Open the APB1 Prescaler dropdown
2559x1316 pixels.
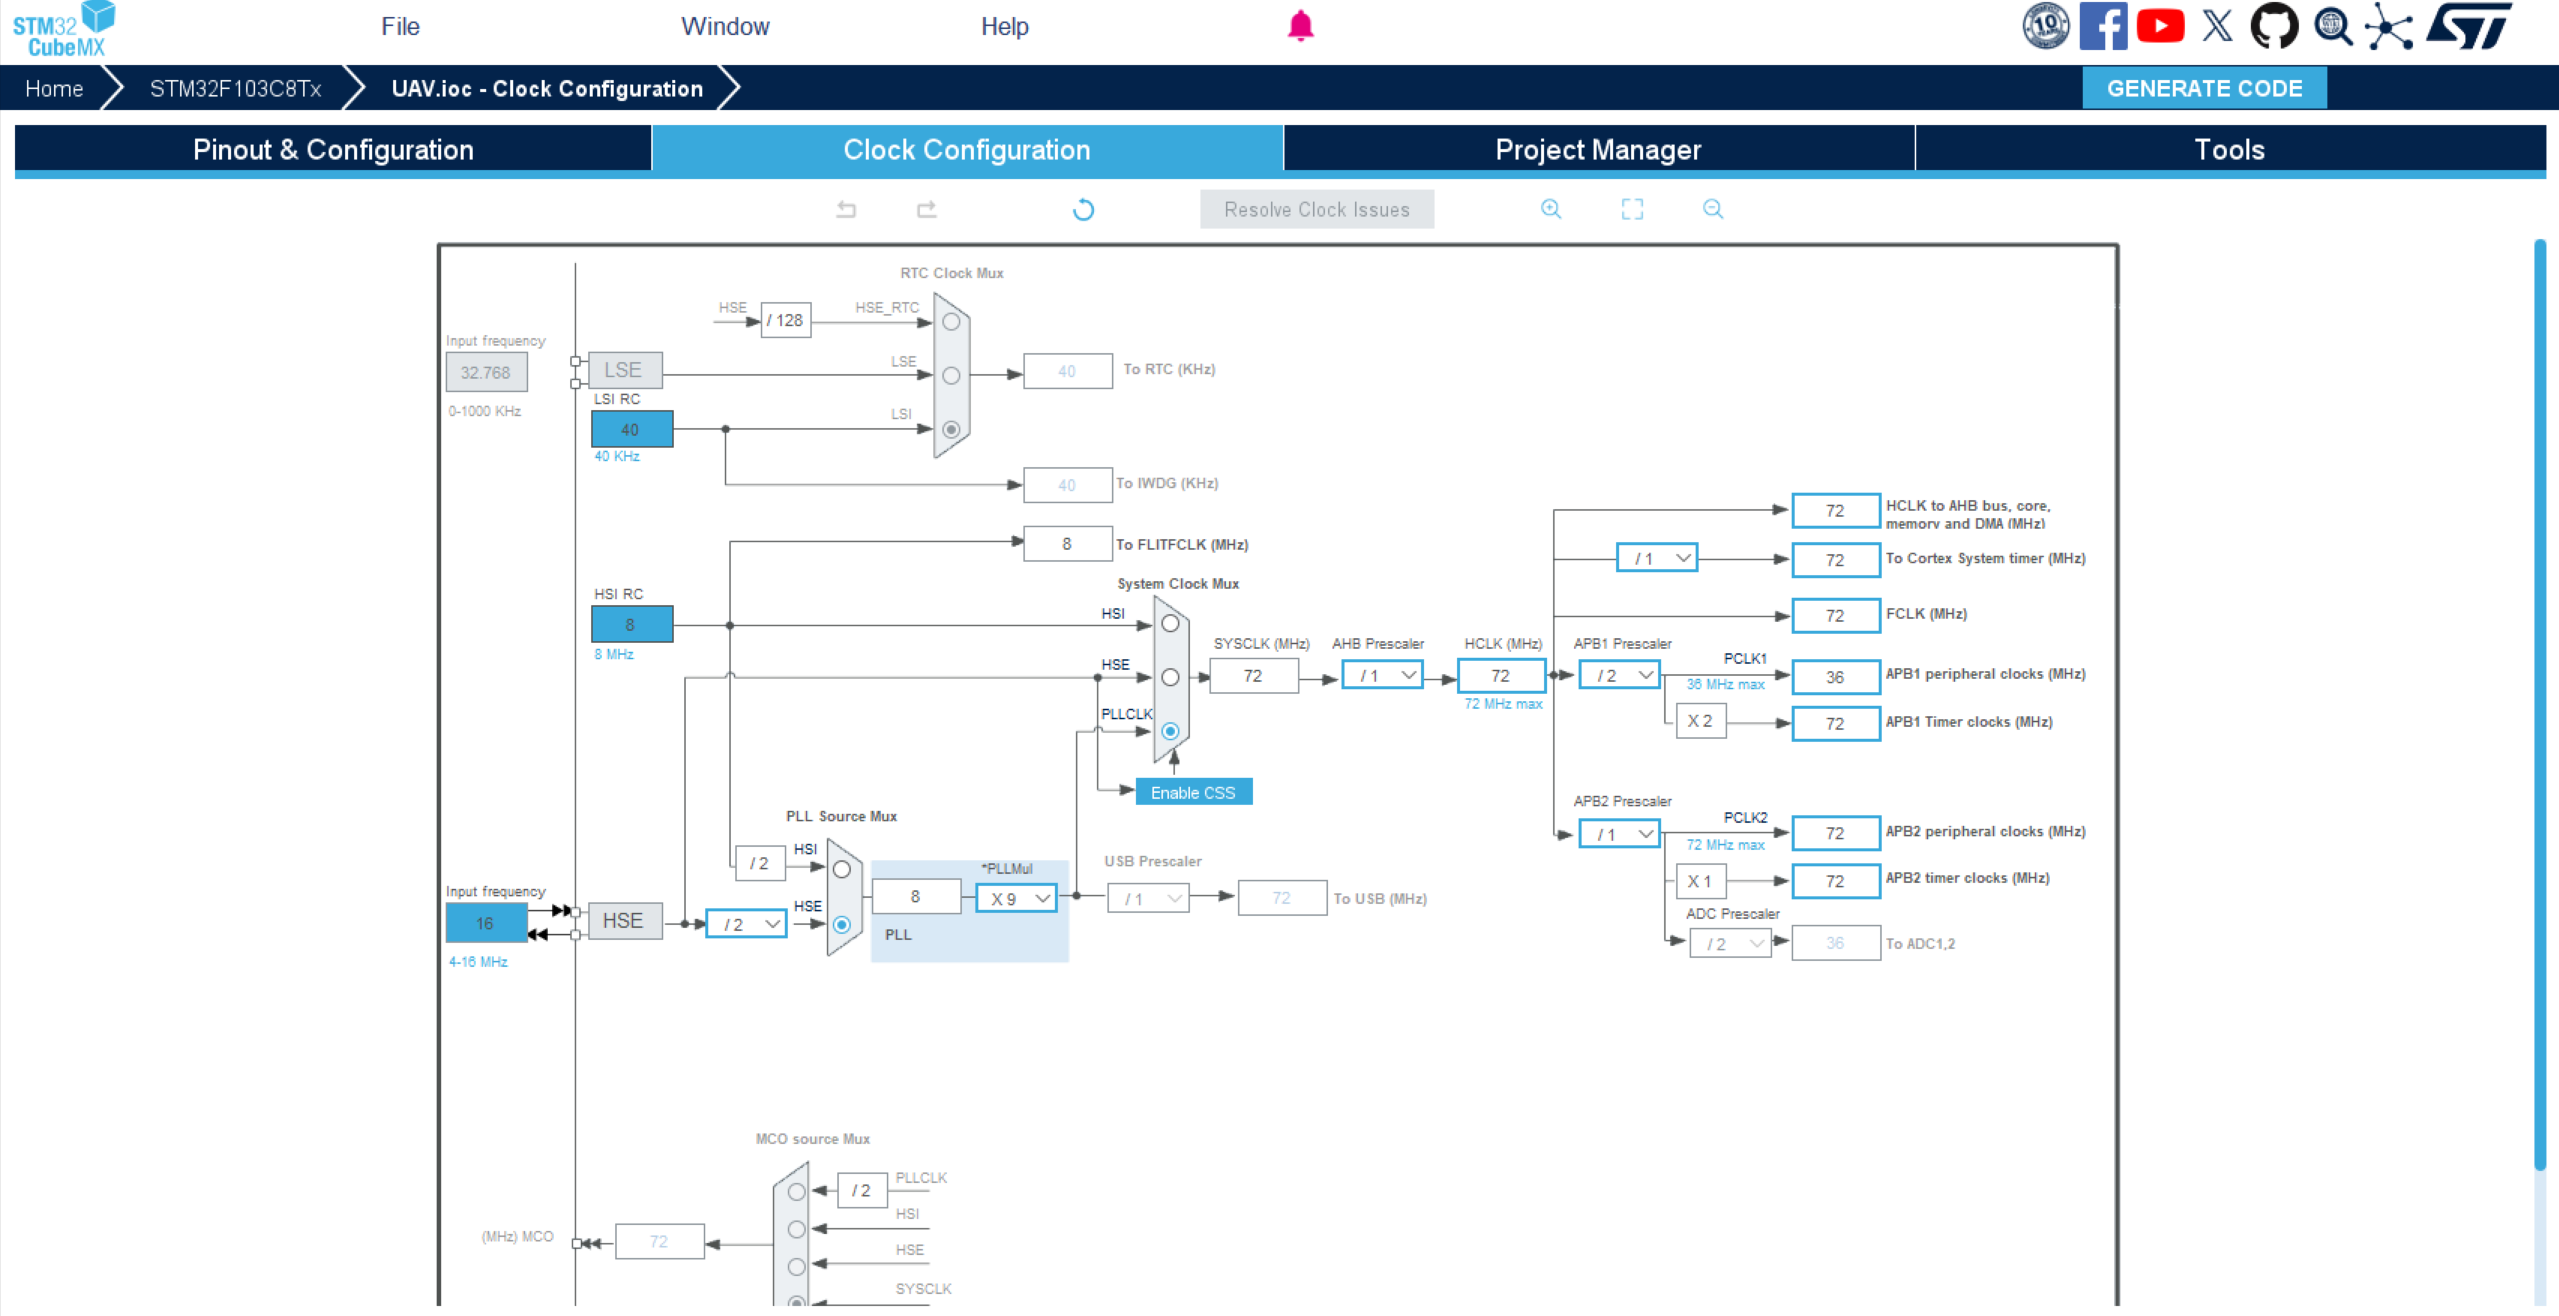point(1620,675)
